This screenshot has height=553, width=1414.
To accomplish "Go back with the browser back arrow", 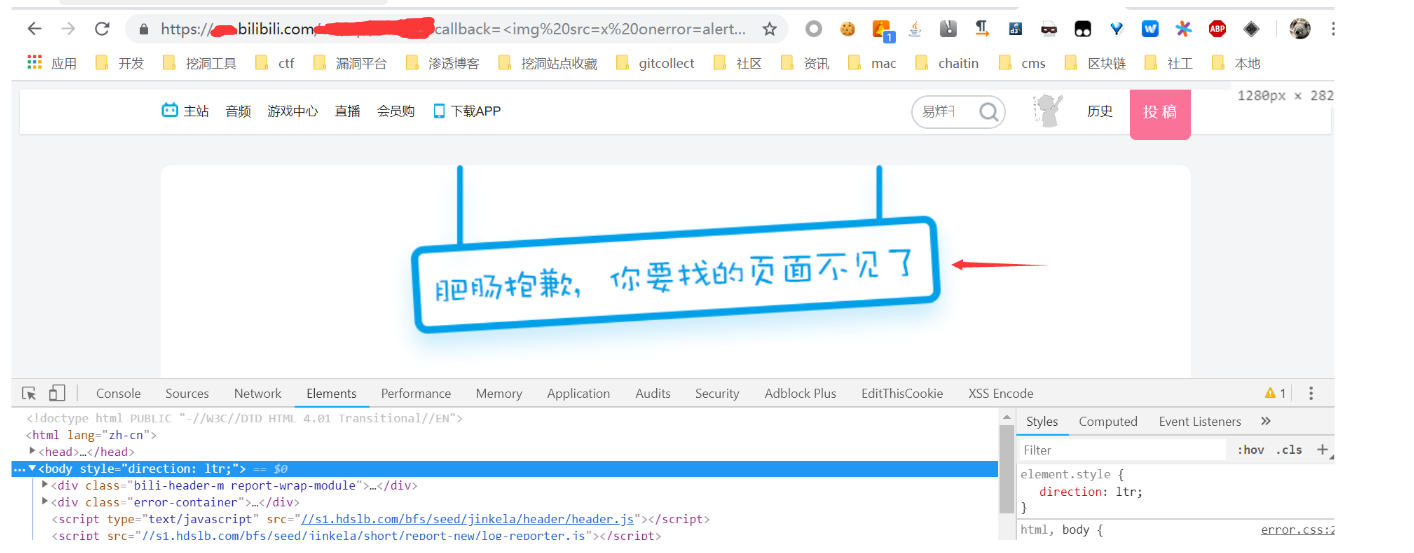I will pyautogui.click(x=34, y=29).
